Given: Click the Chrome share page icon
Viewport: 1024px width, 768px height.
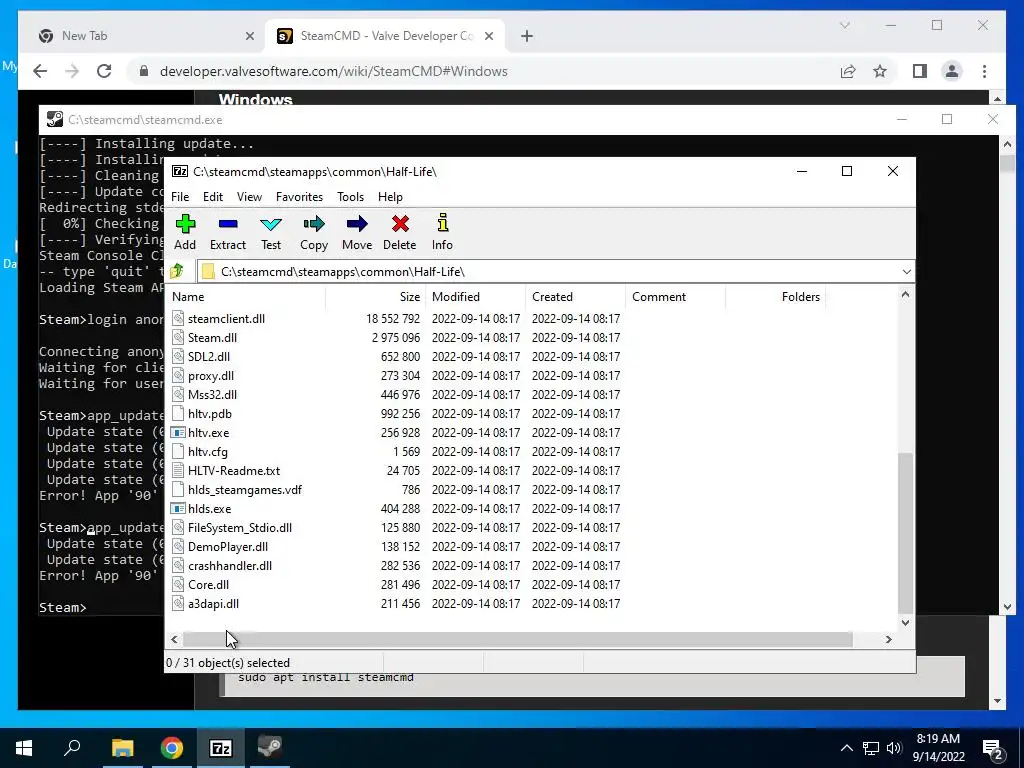Looking at the screenshot, I should [x=848, y=71].
